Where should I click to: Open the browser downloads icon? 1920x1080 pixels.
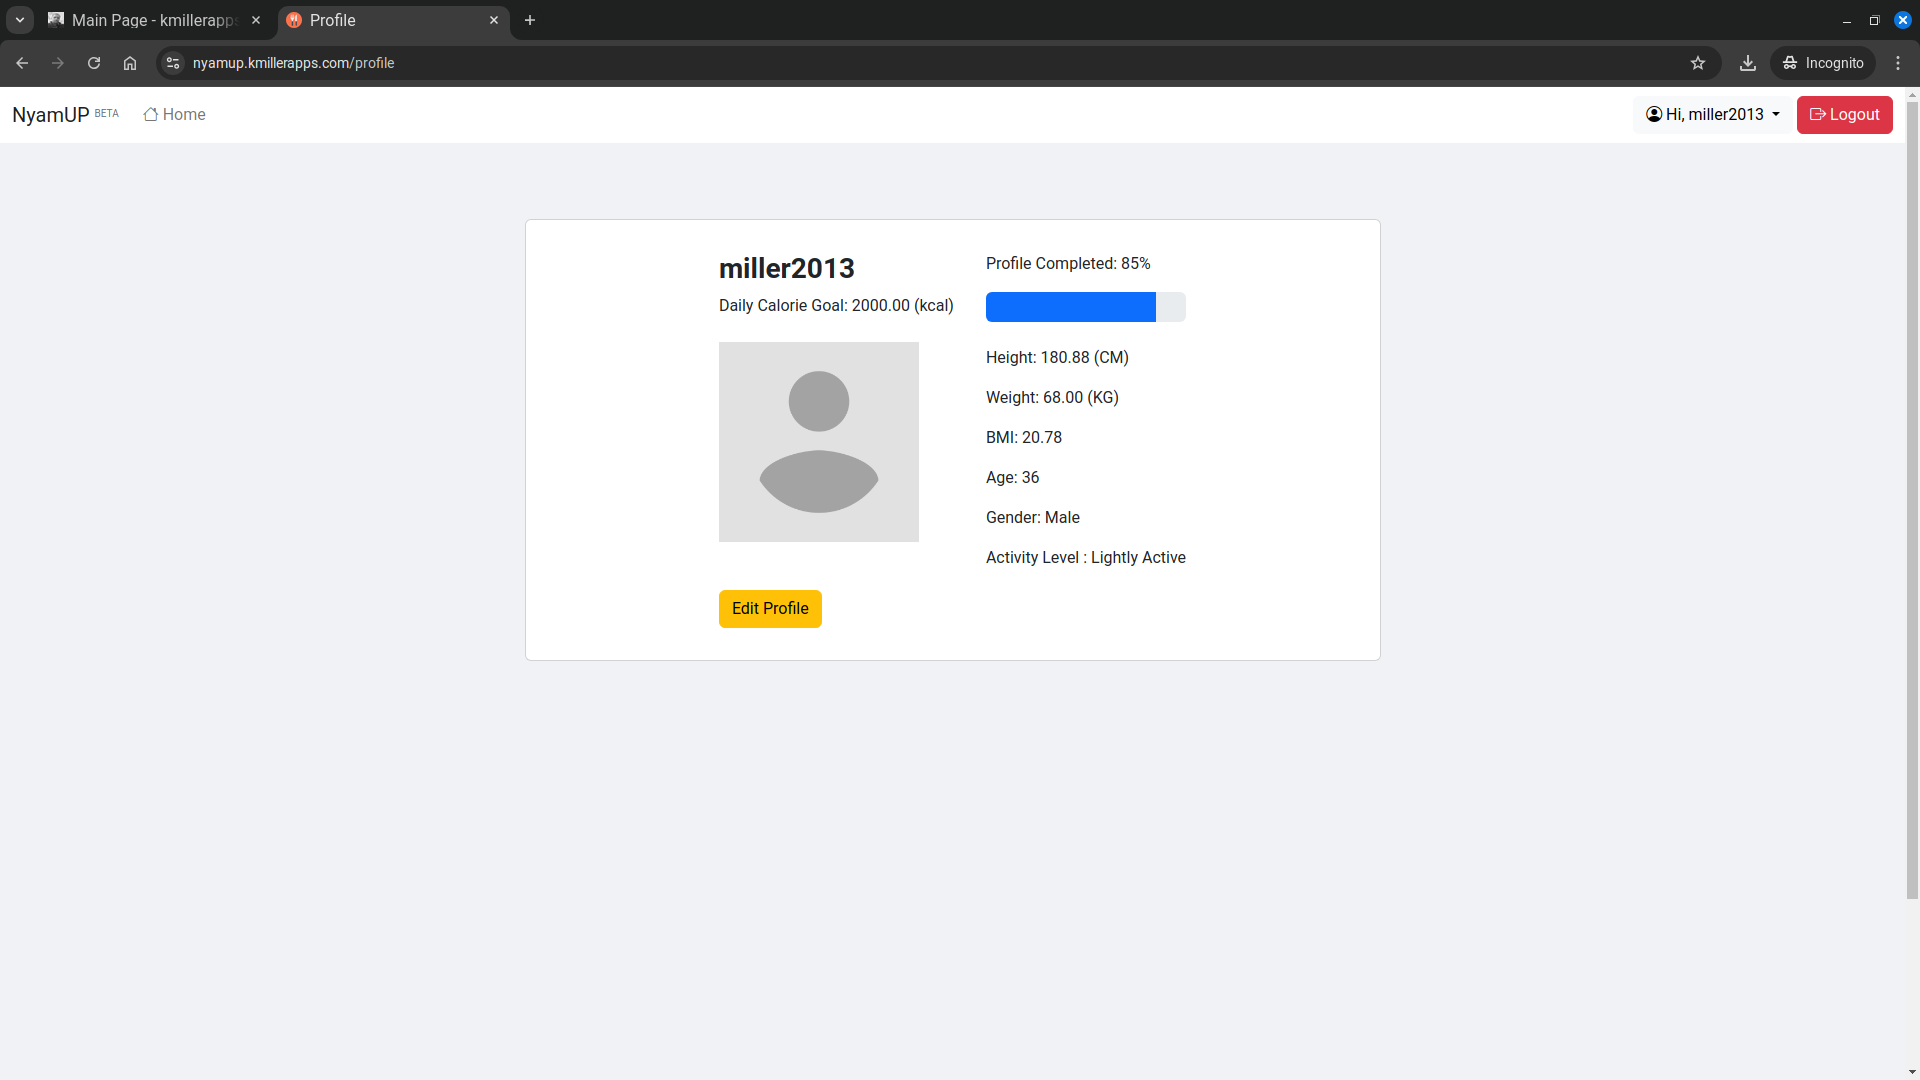[x=1748, y=63]
